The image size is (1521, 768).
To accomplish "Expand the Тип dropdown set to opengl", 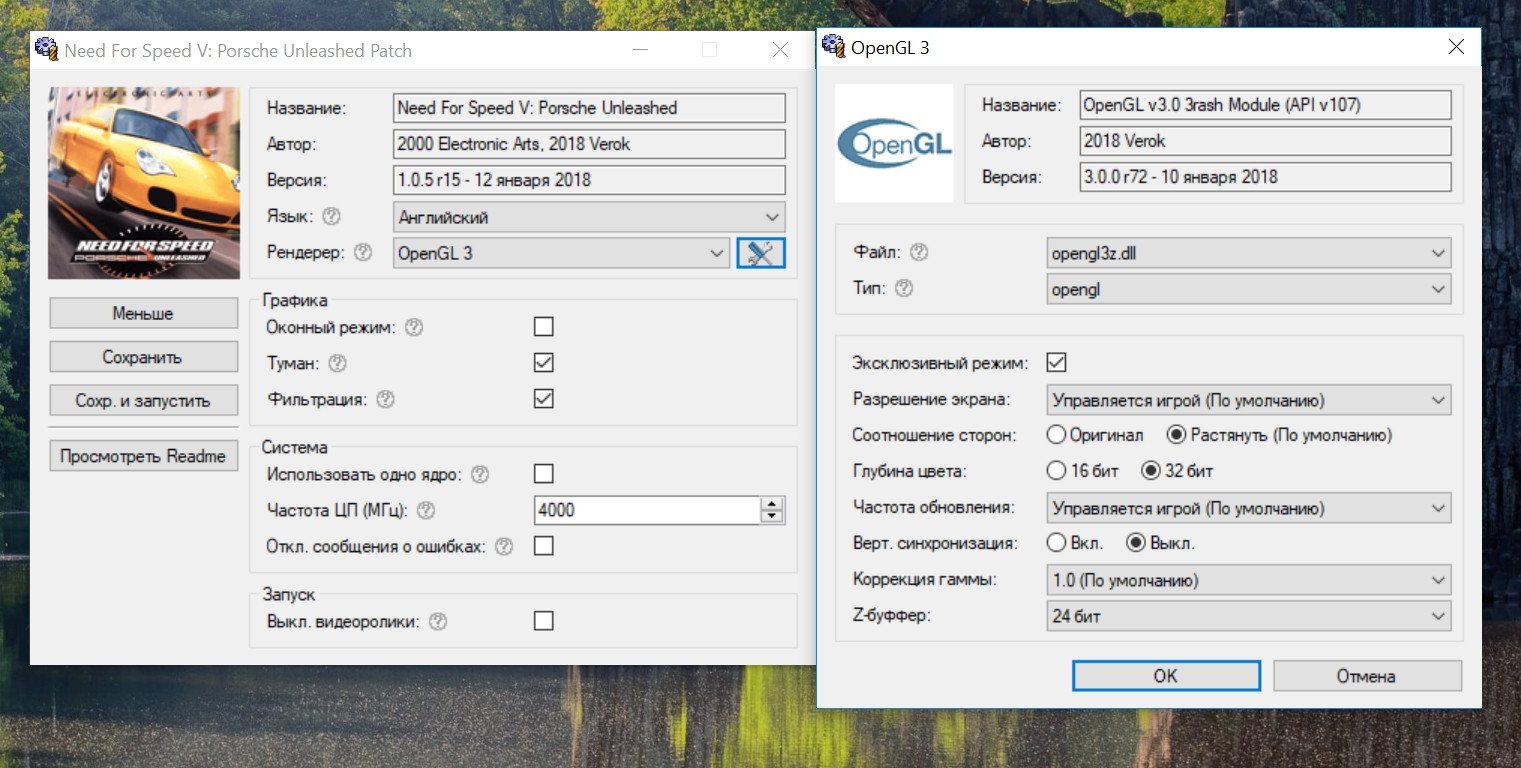I will tap(1249, 289).
